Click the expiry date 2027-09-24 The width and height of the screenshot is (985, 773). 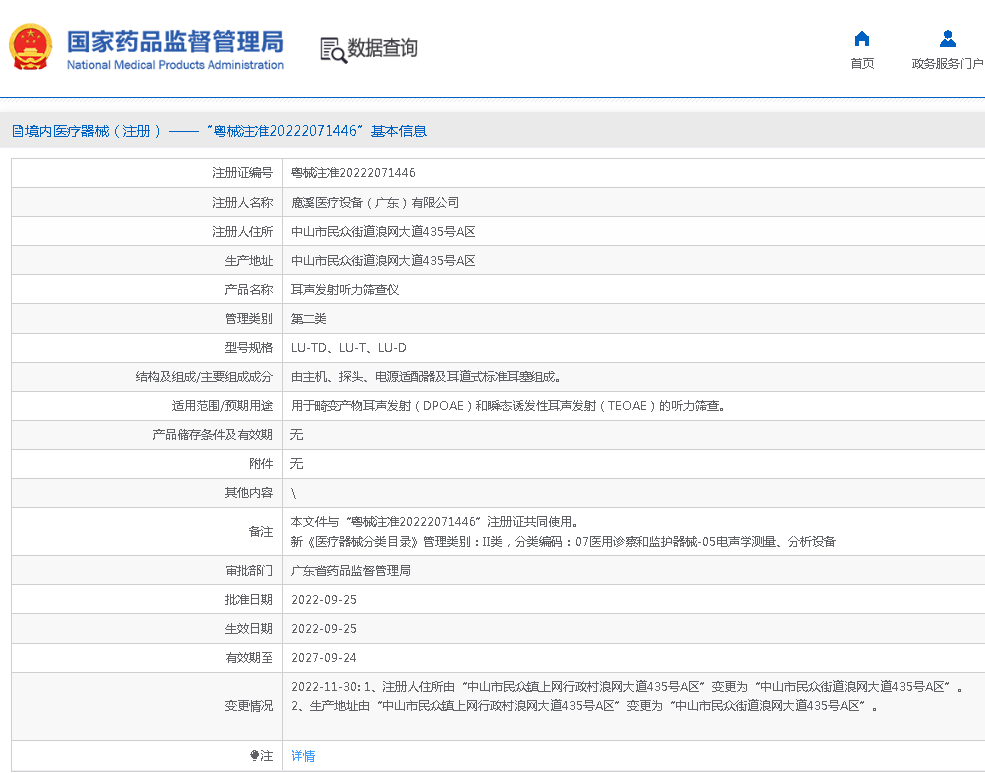pos(323,658)
